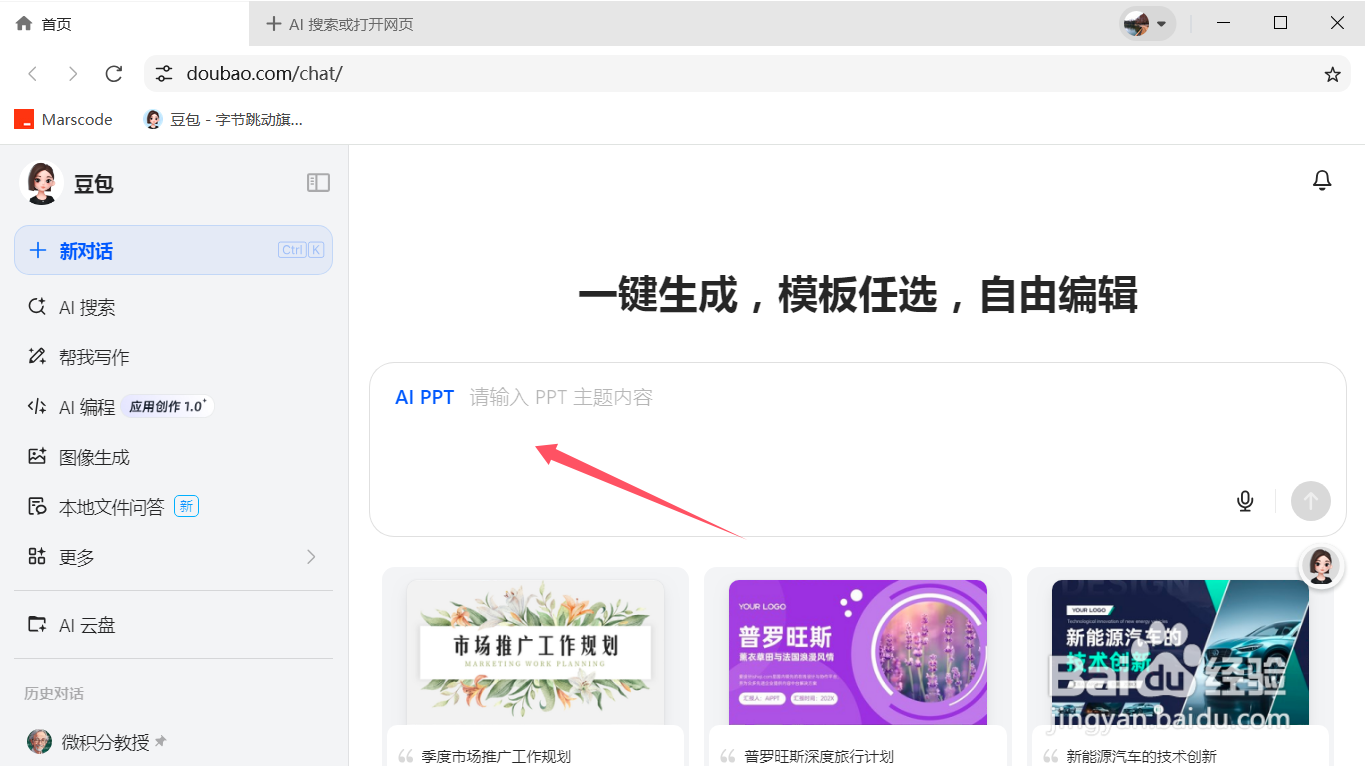Image resolution: width=1365 pixels, height=766 pixels.
Task: Open the floating Doubao assistant avatar
Action: 1320,566
